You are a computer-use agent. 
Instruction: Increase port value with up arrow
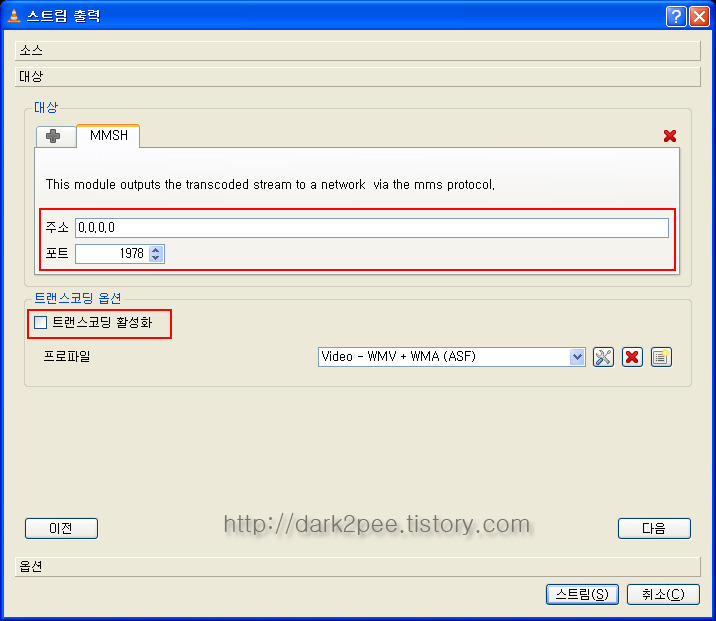click(156, 250)
